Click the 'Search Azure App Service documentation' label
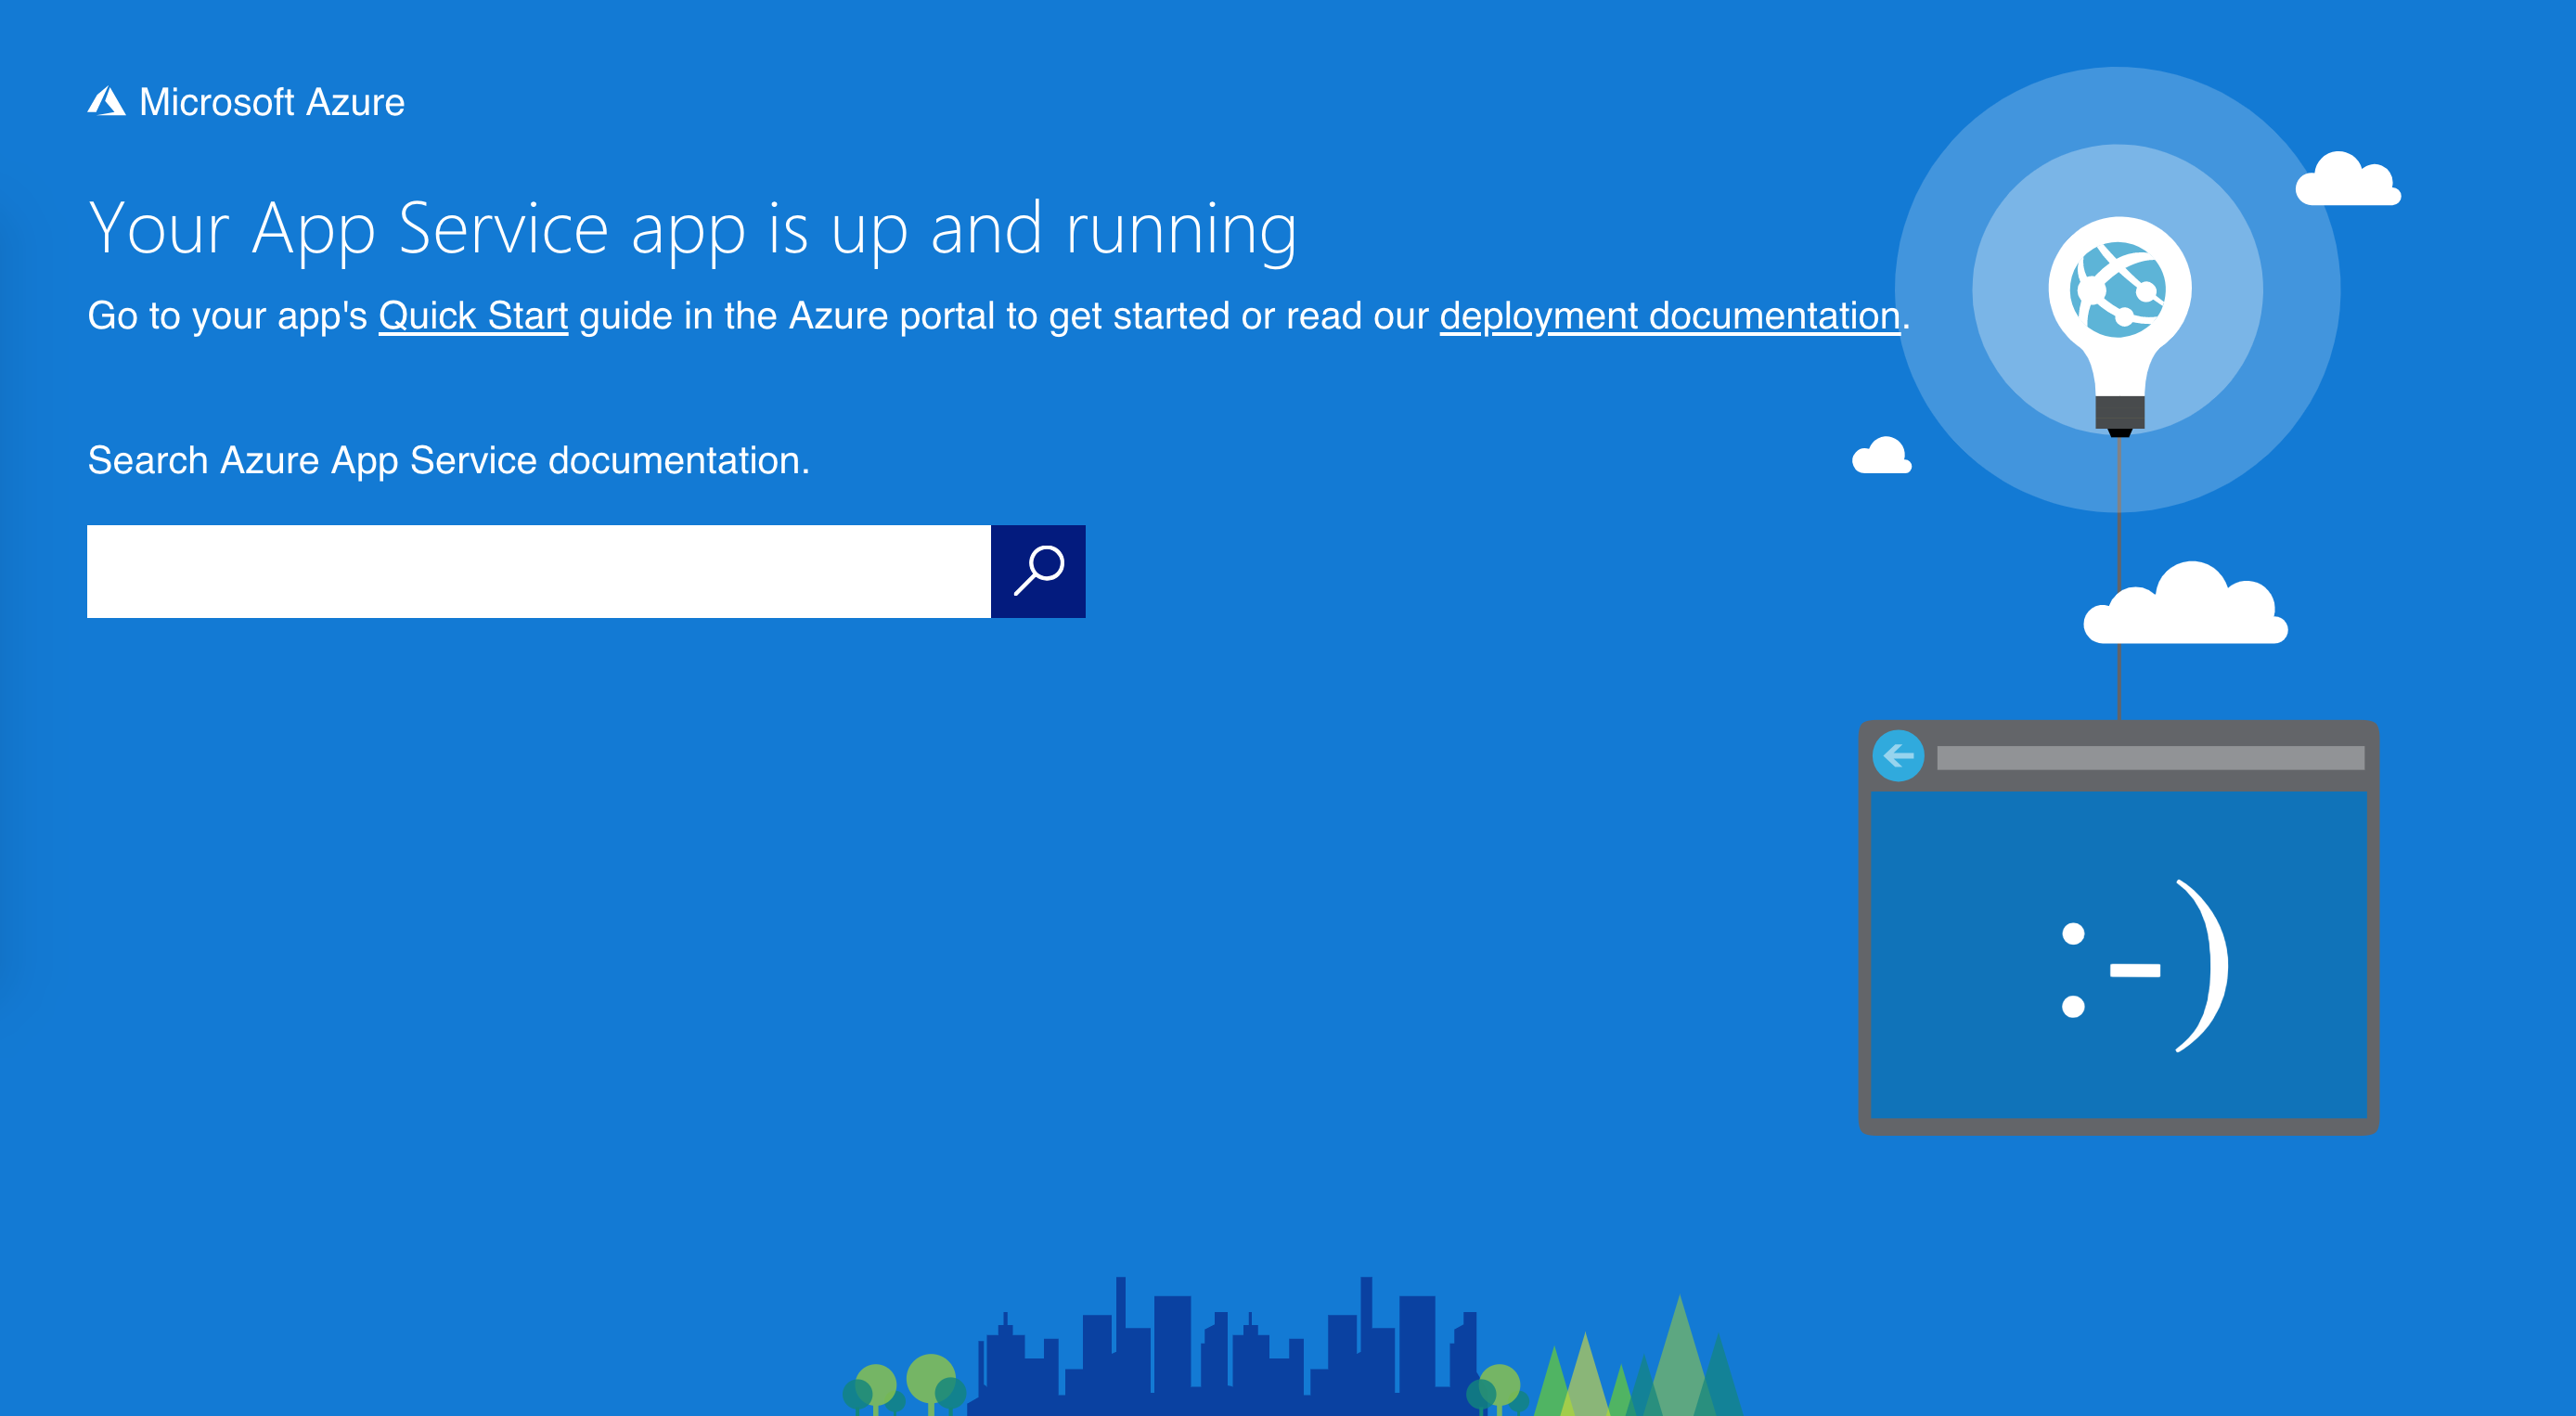The image size is (2576, 1416). [448, 461]
